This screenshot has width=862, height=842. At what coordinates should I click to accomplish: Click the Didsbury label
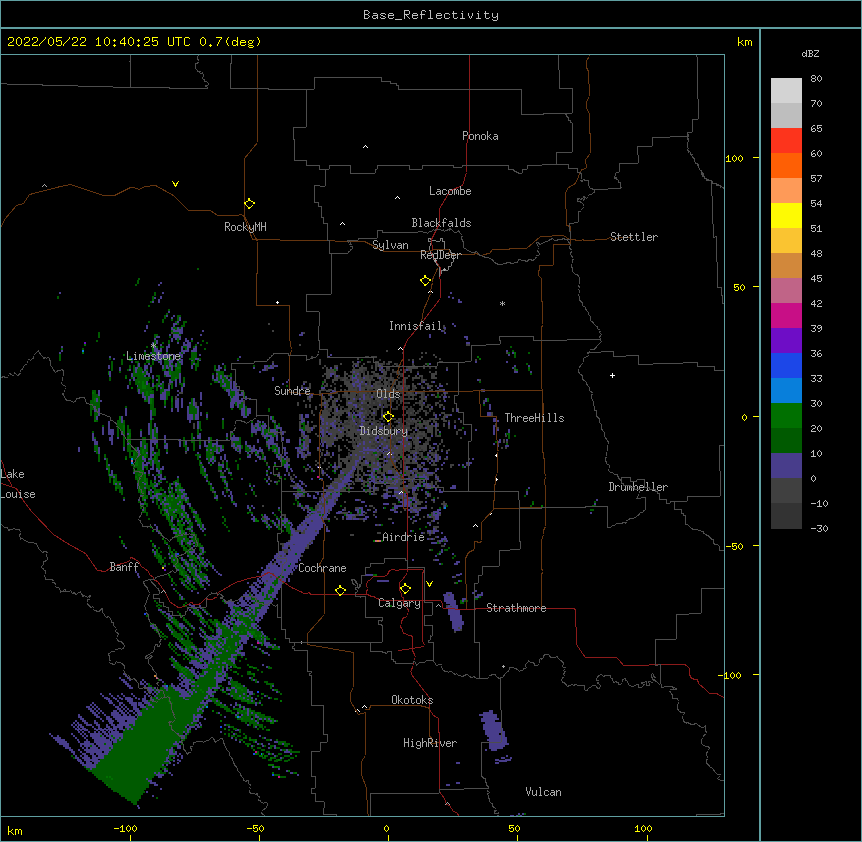coord(384,431)
